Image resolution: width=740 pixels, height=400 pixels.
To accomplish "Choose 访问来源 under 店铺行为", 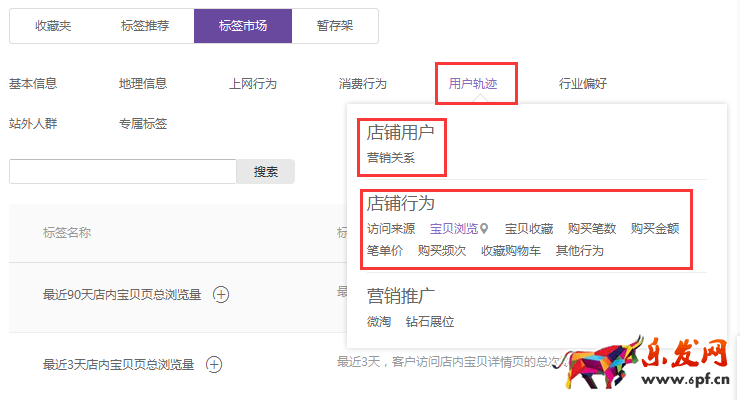I will [x=391, y=229].
